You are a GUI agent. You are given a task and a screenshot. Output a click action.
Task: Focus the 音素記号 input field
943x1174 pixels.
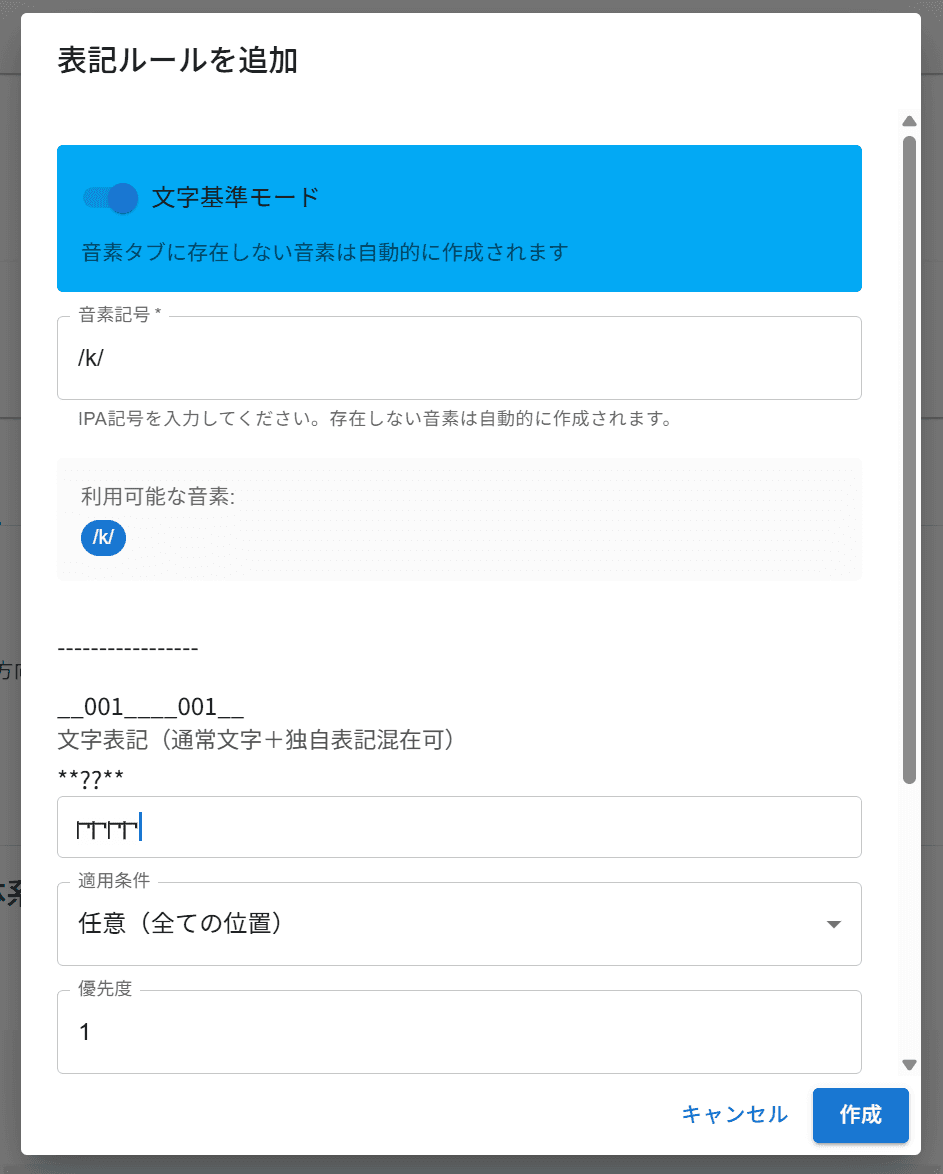(x=459, y=359)
